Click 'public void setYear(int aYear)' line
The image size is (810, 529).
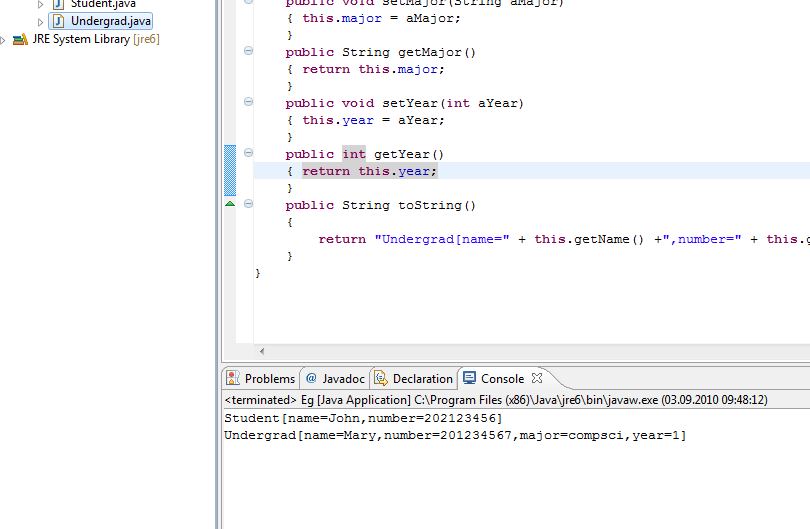(405, 103)
